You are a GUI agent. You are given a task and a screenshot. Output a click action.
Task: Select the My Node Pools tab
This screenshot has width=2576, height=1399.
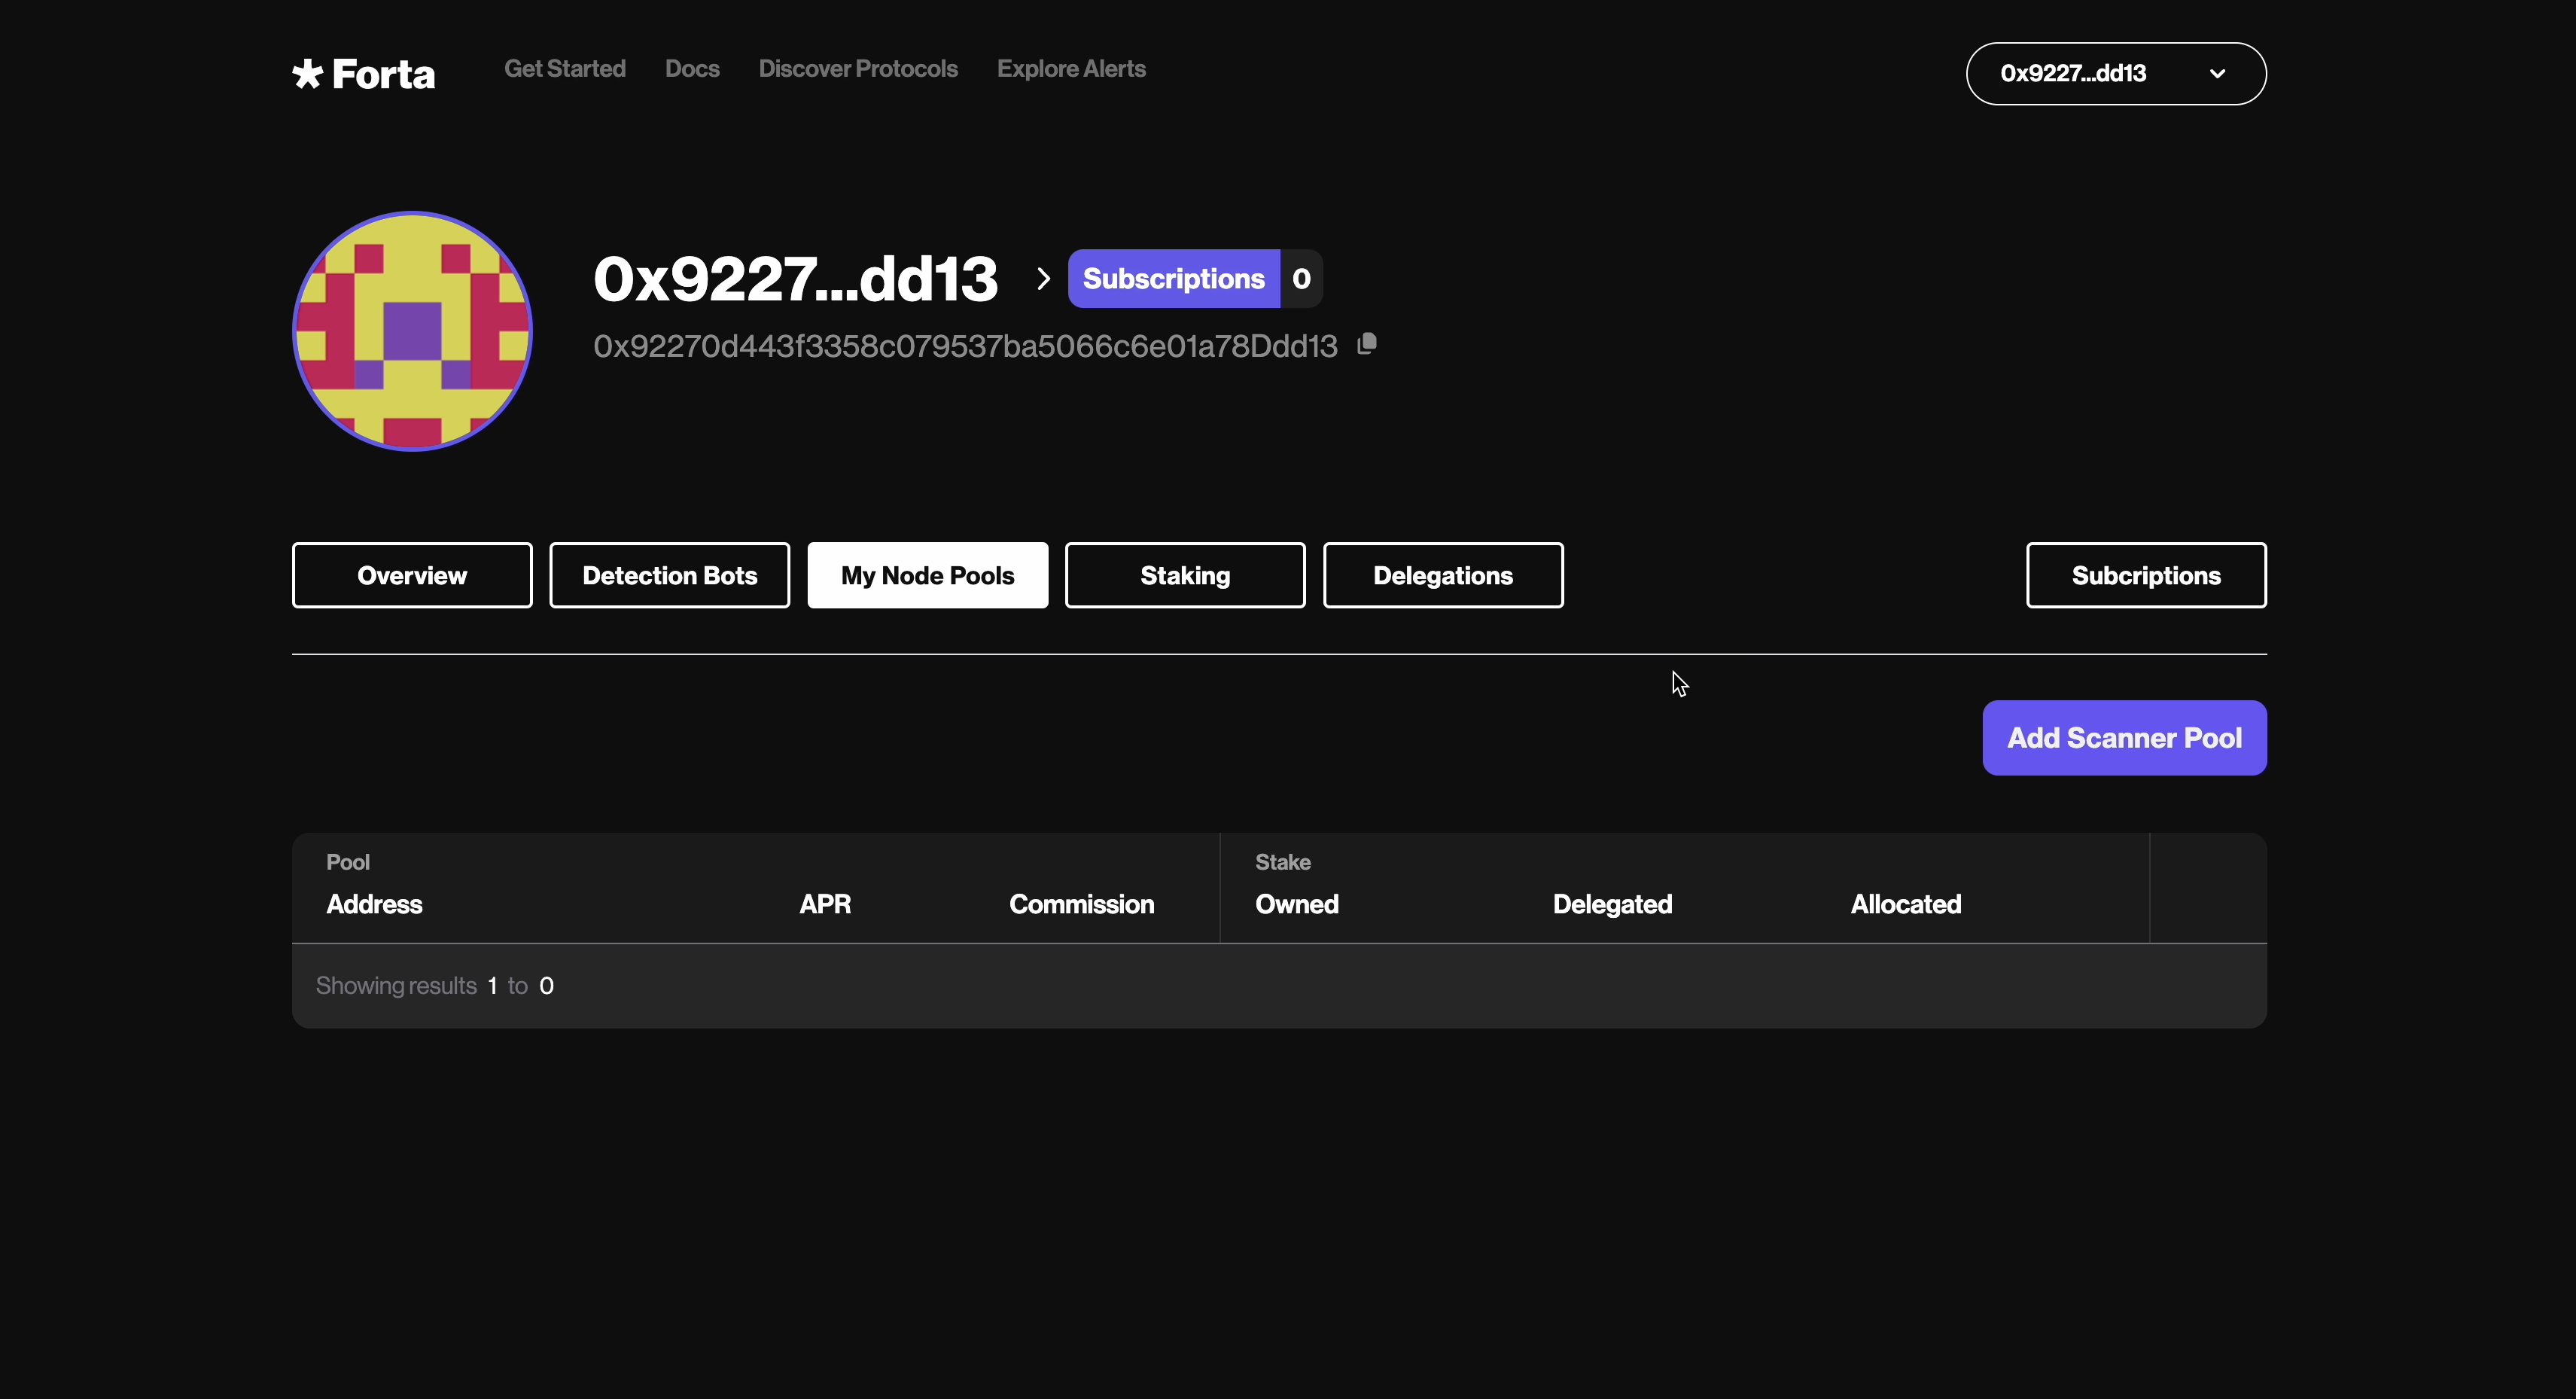(928, 575)
